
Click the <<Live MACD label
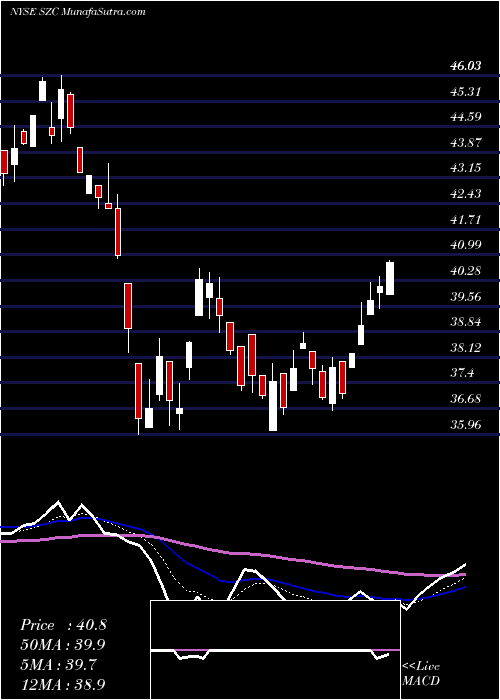[421, 674]
